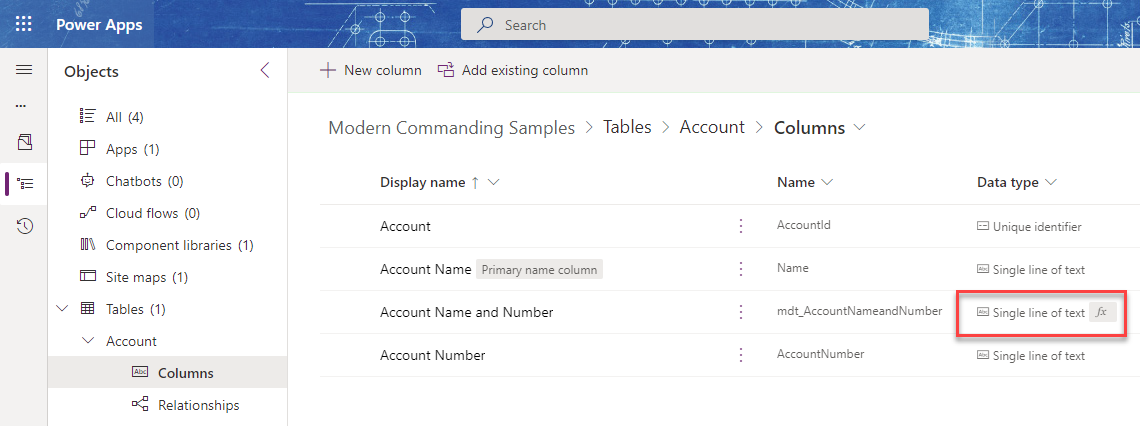1140x426 pixels.
Task: Open the more options ellipsis in left rail
Action: click(21, 105)
